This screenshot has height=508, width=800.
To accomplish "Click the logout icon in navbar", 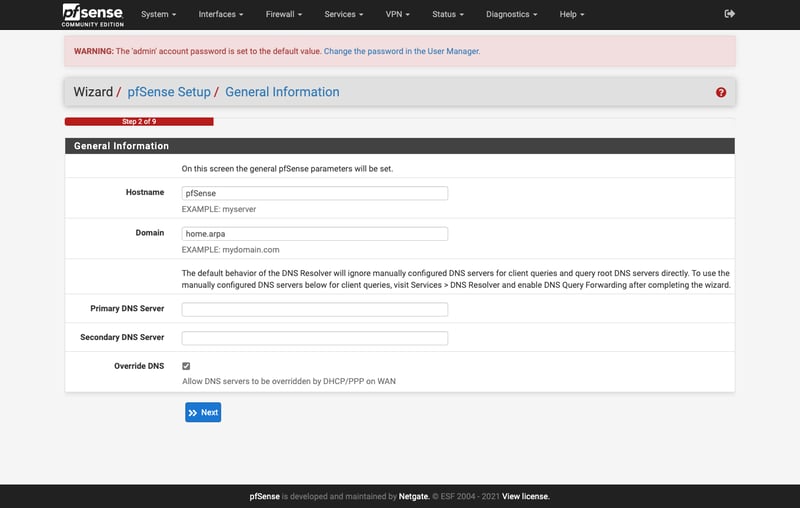I will 730,14.
